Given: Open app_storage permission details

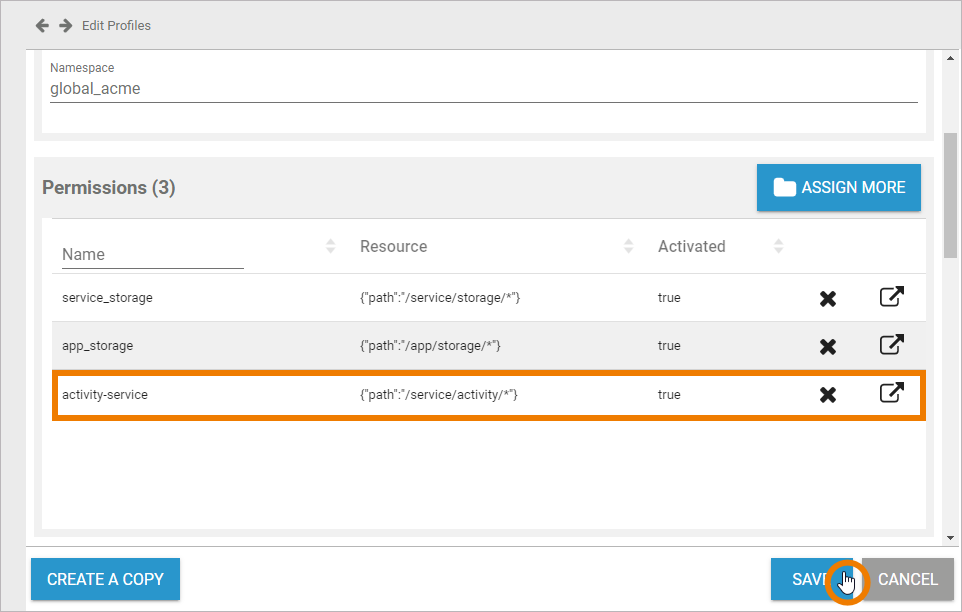Looking at the screenshot, I should [891, 345].
